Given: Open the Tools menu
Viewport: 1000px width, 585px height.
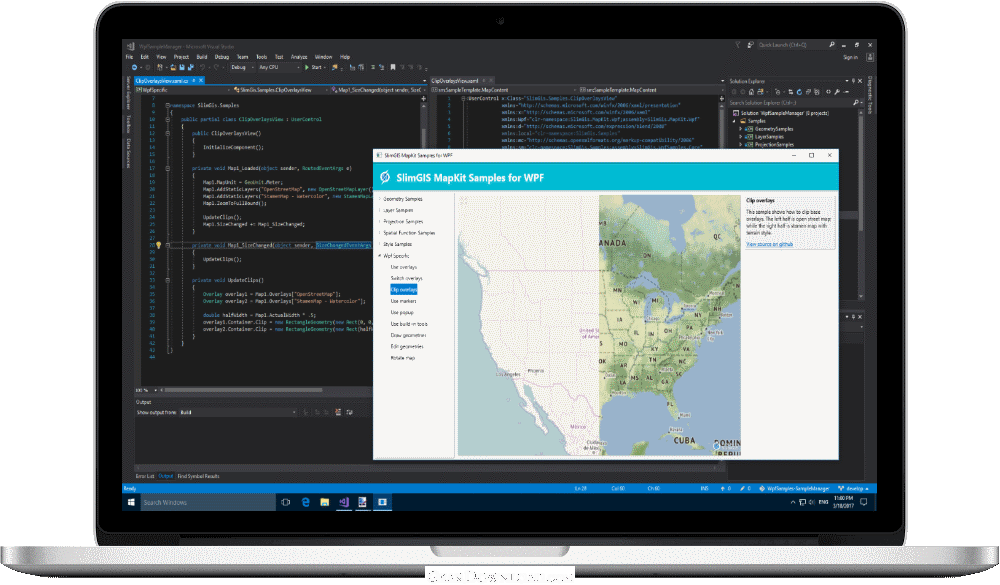Looking at the screenshot, I should pyautogui.click(x=261, y=57).
